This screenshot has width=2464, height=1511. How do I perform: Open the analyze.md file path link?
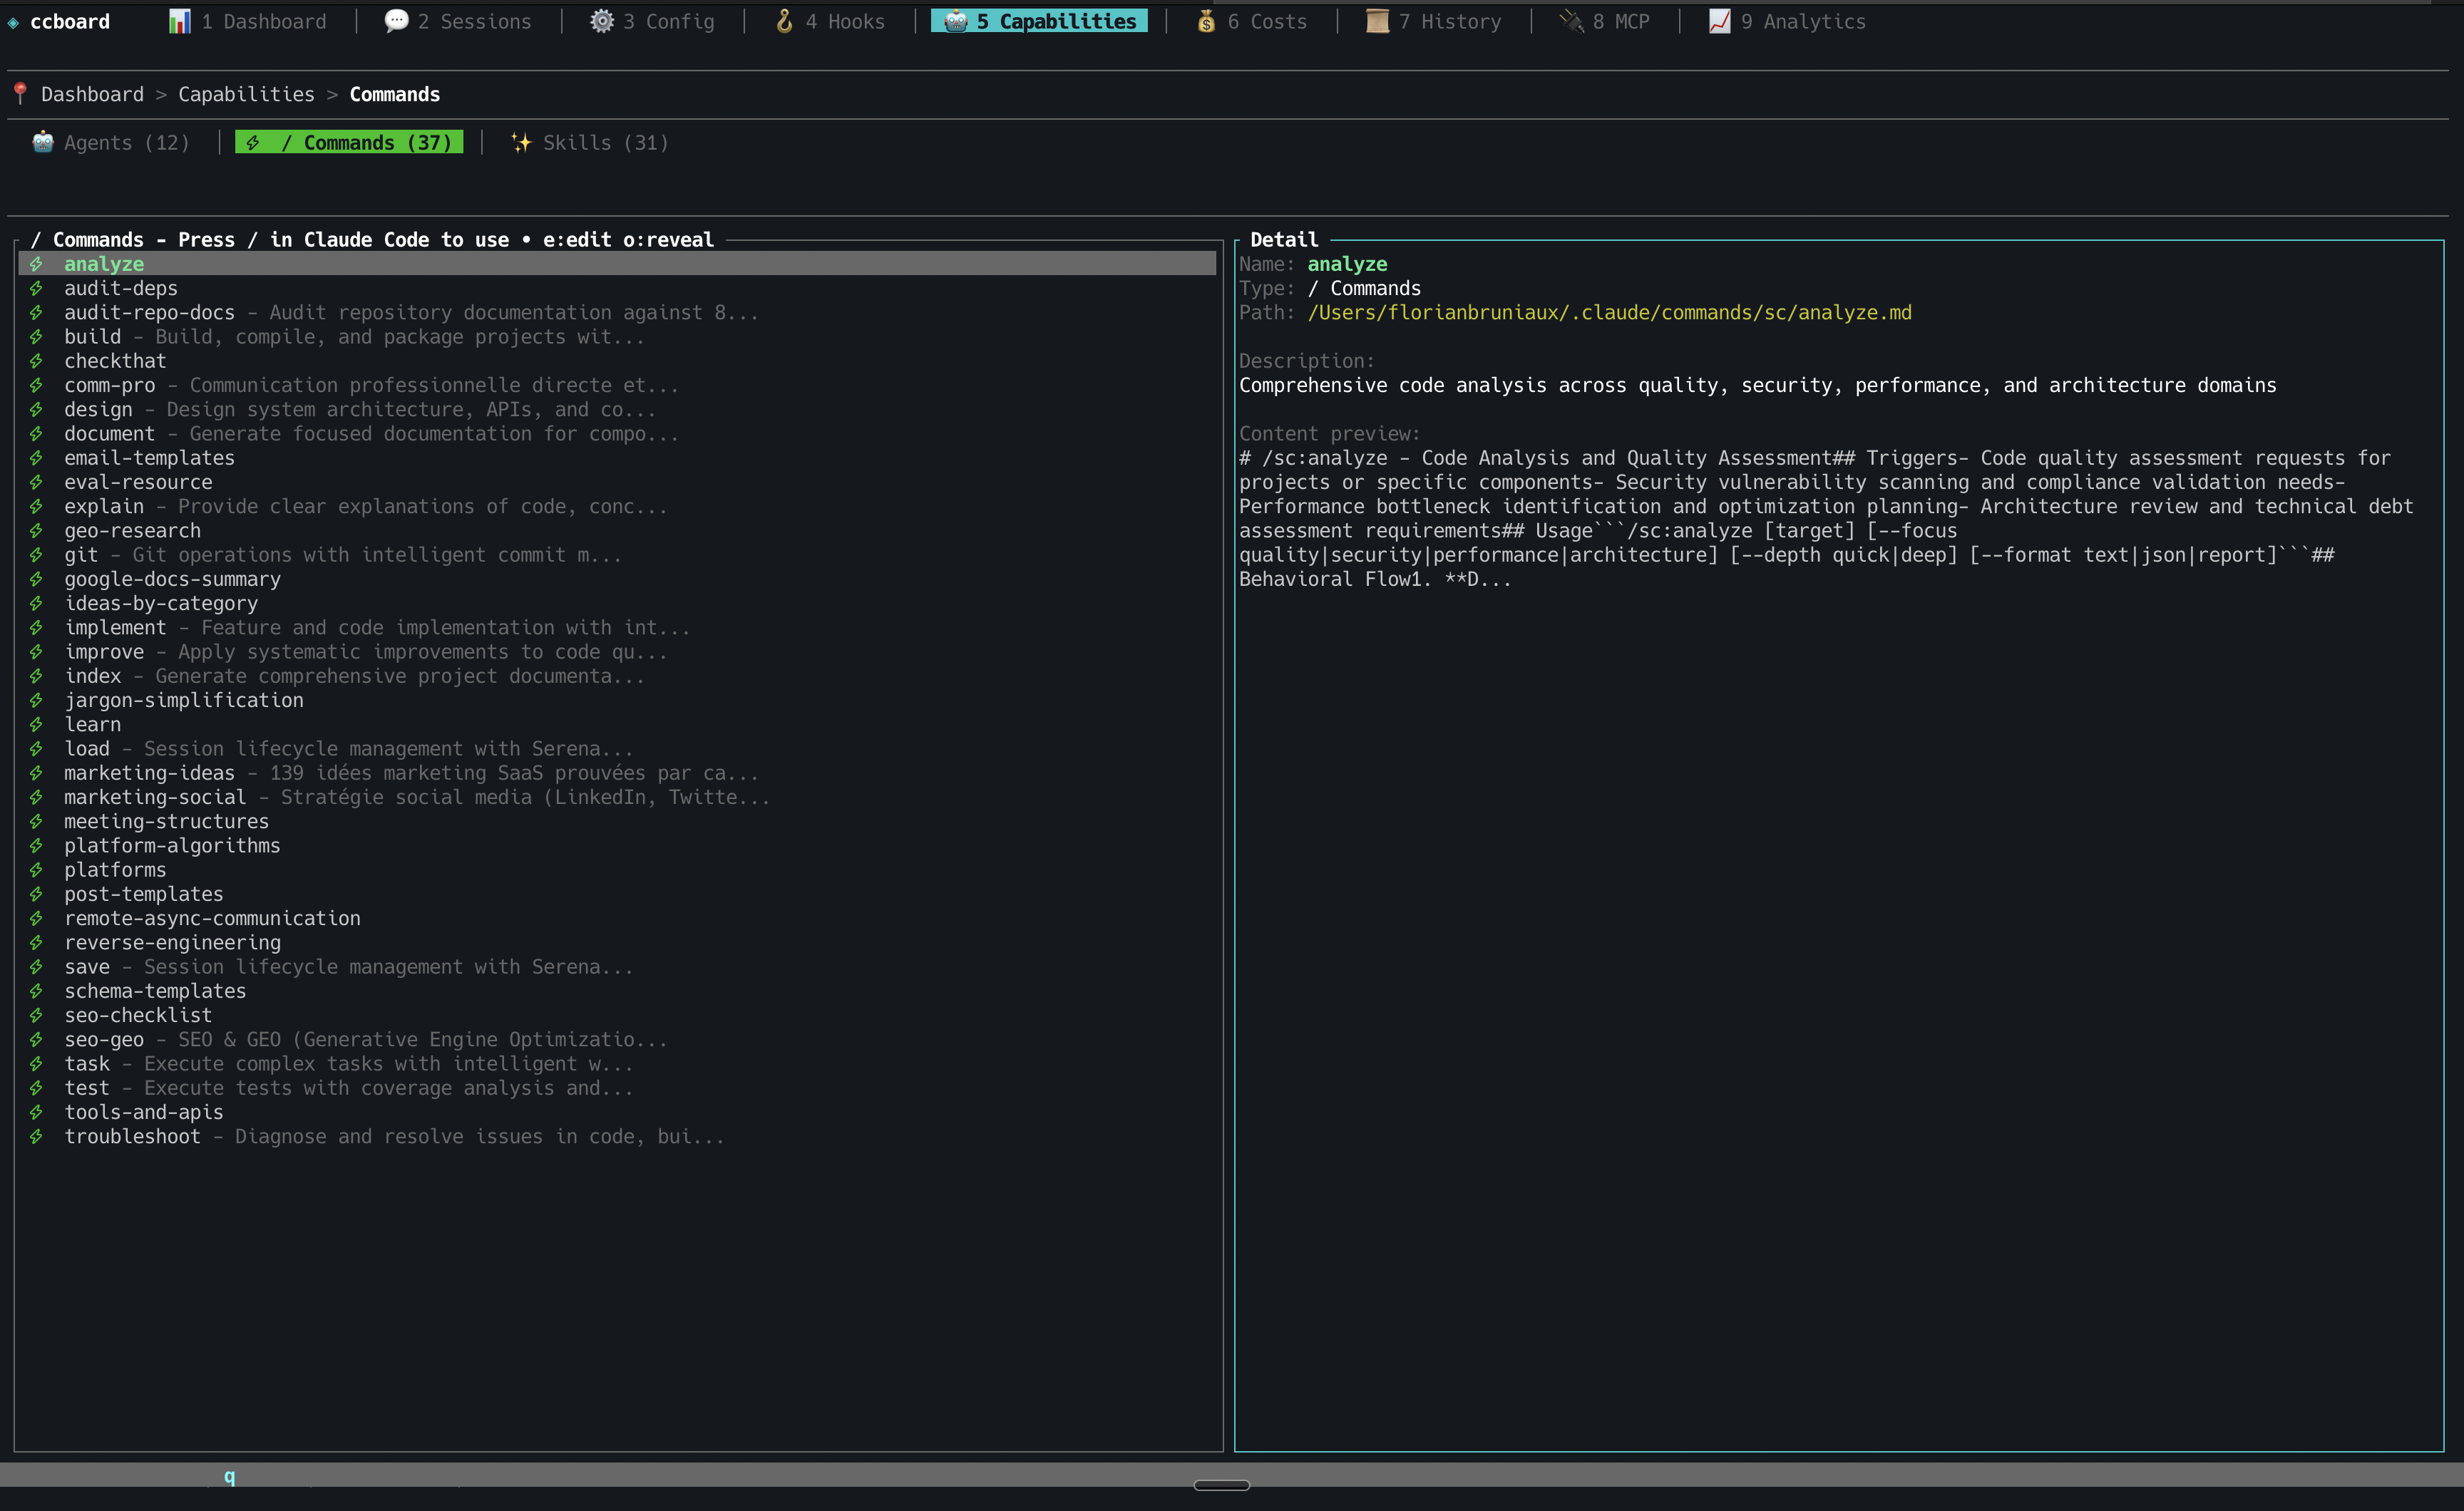click(1609, 312)
